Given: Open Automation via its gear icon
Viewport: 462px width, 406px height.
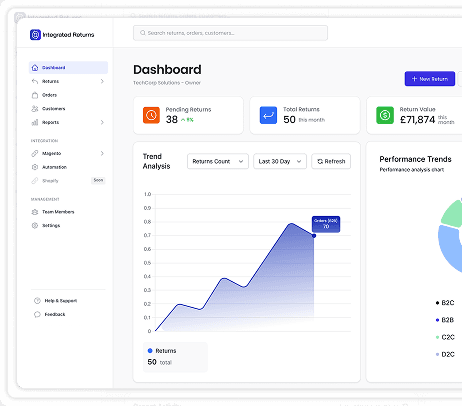Looking at the screenshot, I should tap(35, 167).
